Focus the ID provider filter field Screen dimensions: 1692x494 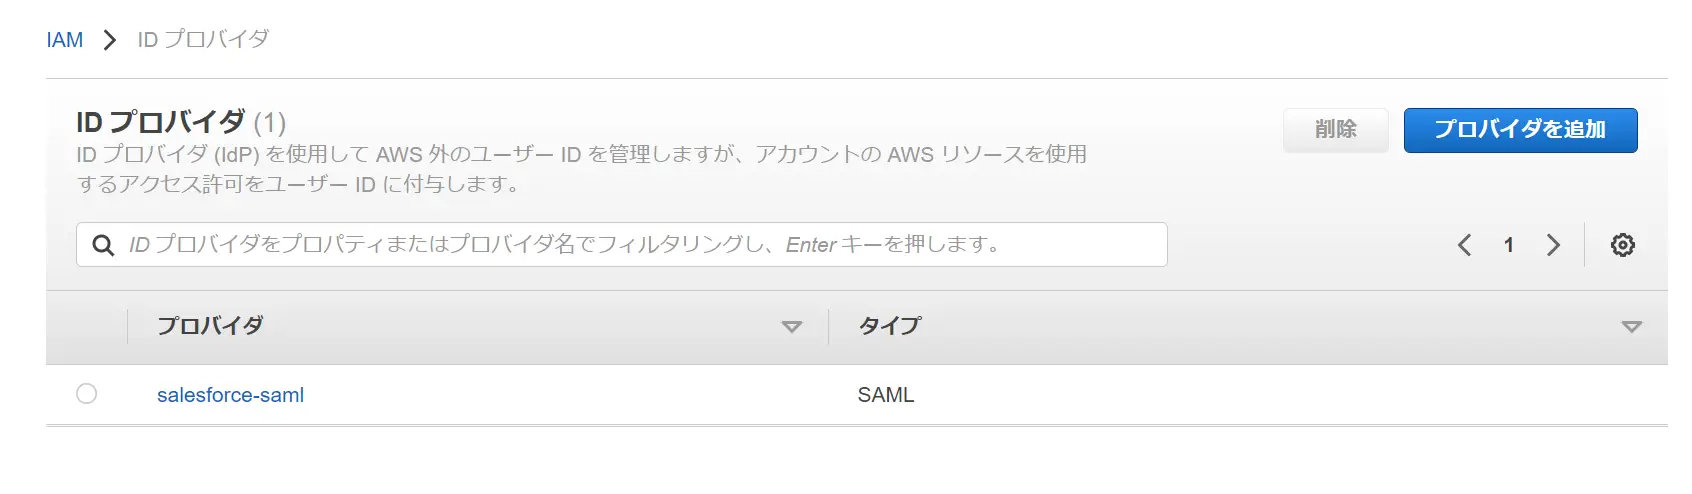click(x=621, y=245)
